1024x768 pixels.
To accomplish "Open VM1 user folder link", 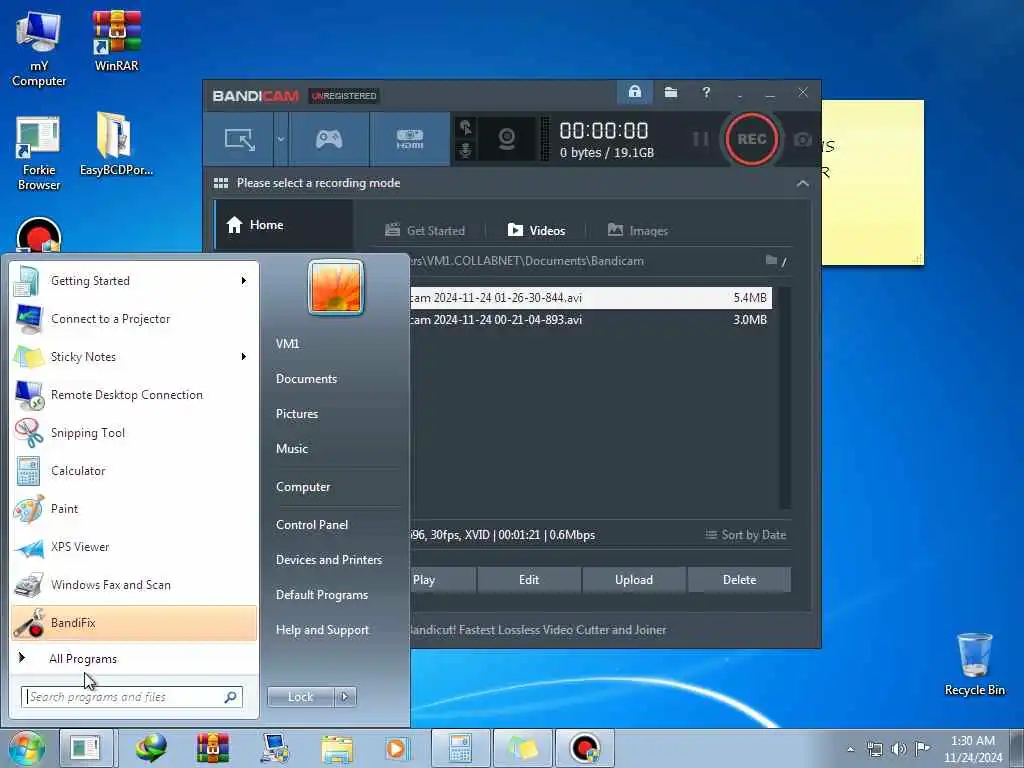I will 287,344.
